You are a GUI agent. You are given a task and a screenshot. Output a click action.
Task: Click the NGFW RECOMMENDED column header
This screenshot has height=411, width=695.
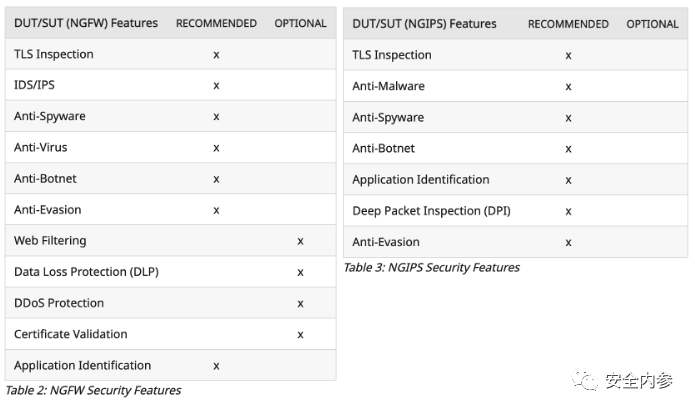pyautogui.click(x=216, y=23)
